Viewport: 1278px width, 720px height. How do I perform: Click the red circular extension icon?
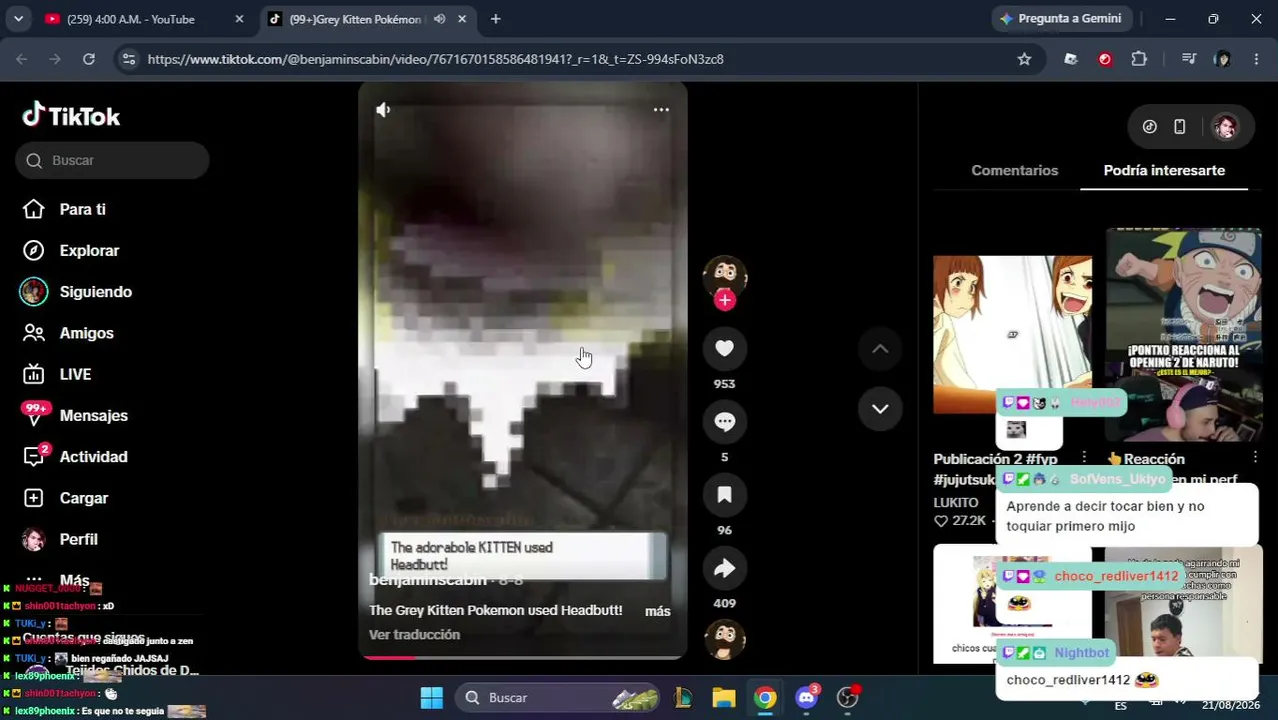coord(1105,59)
